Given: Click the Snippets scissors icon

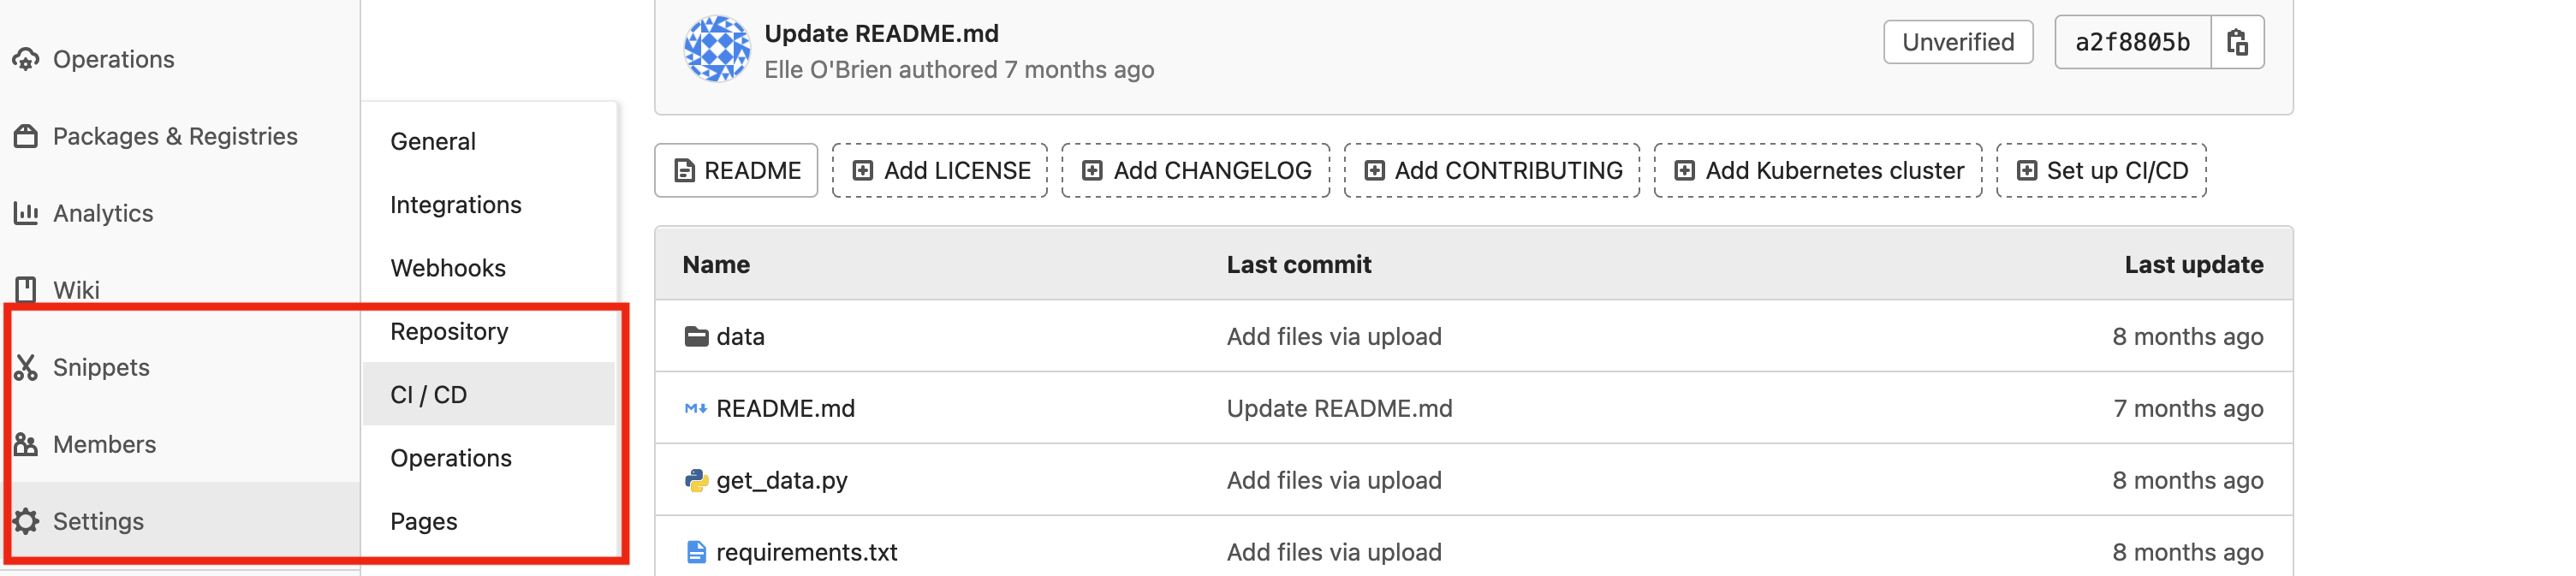Looking at the screenshot, I should [26, 367].
